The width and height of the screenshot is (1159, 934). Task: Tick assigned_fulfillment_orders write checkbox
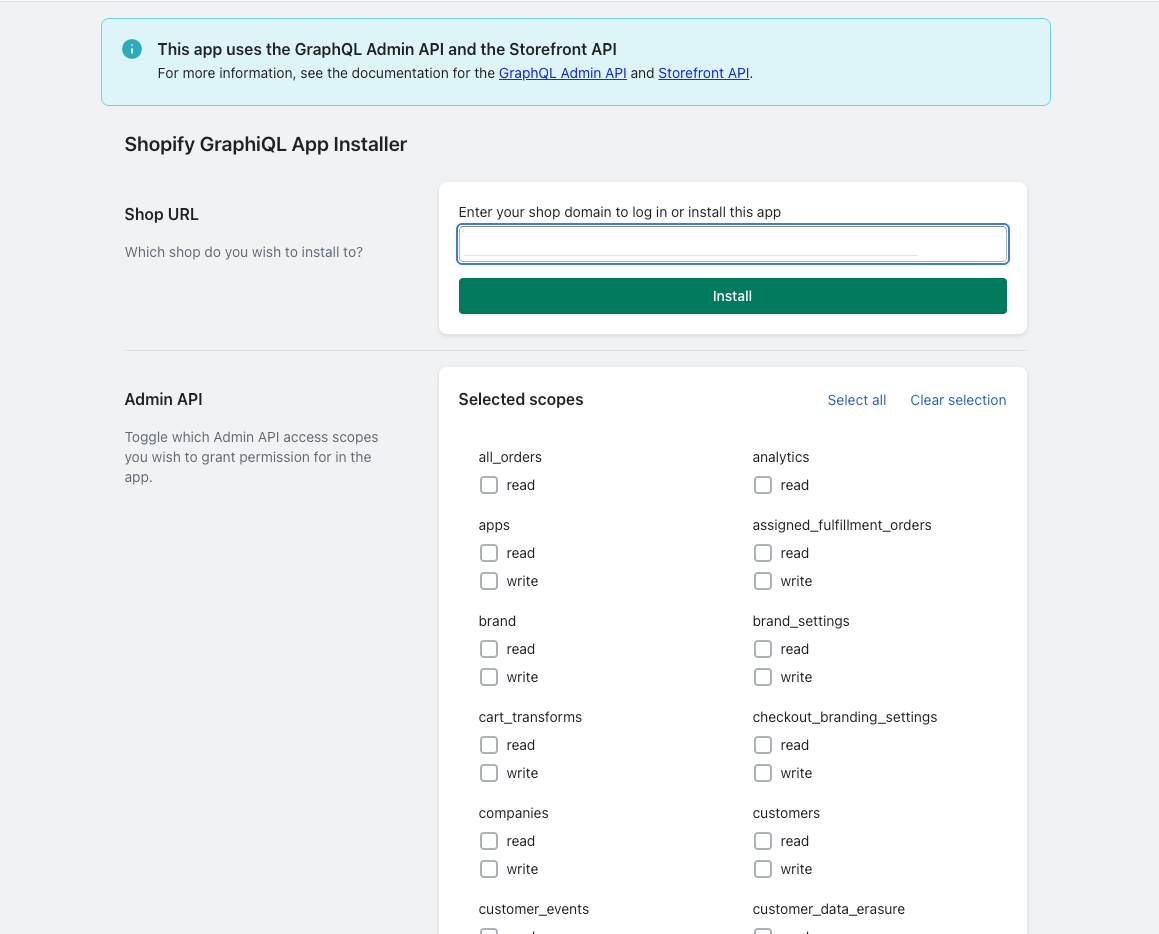pyautogui.click(x=763, y=581)
